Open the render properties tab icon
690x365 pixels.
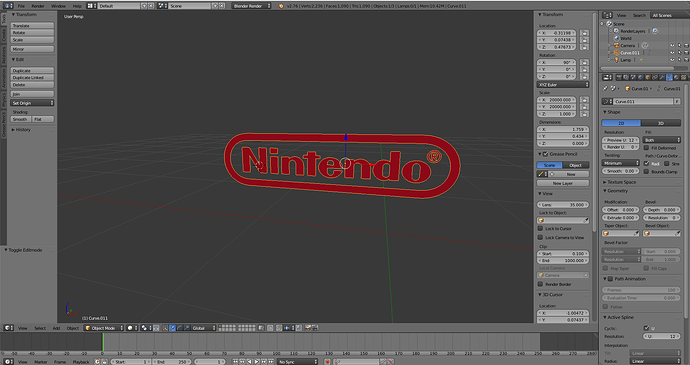click(x=619, y=77)
